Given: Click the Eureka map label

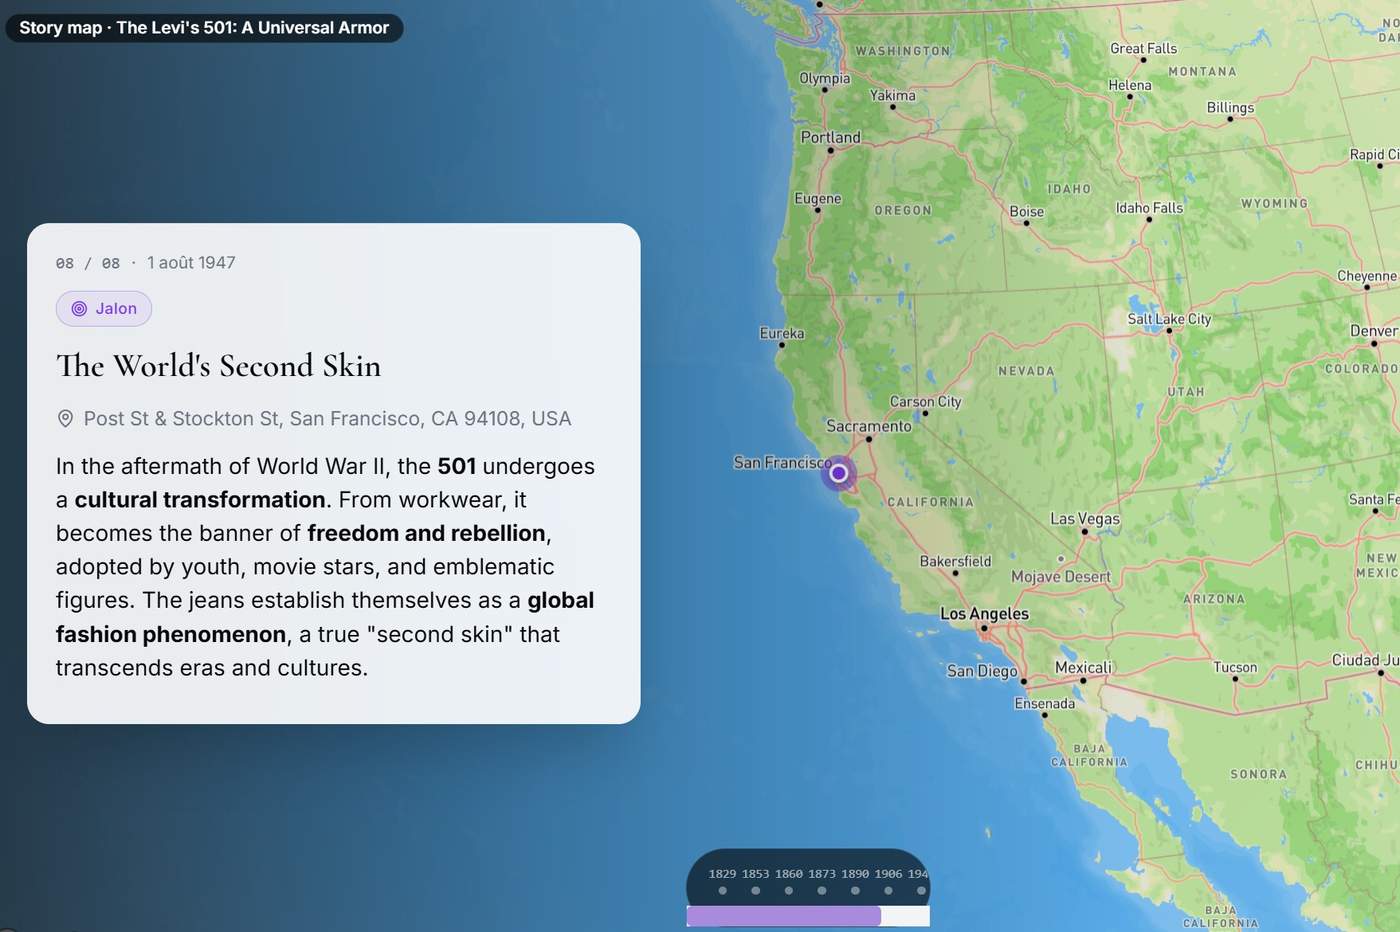Looking at the screenshot, I should (781, 333).
